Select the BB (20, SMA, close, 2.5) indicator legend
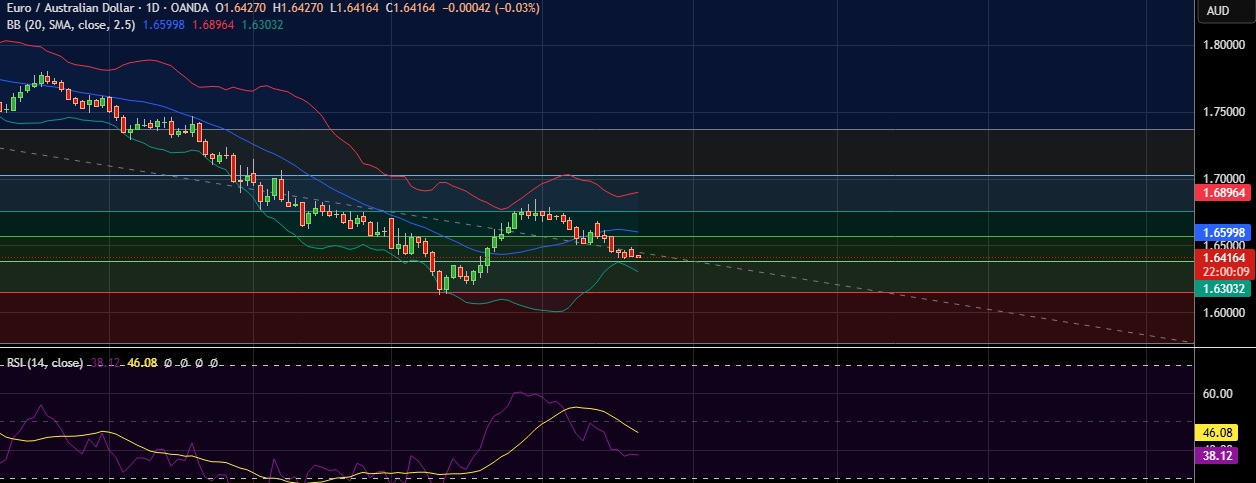Viewport: 1256px width, 483px height. click(69, 24)
